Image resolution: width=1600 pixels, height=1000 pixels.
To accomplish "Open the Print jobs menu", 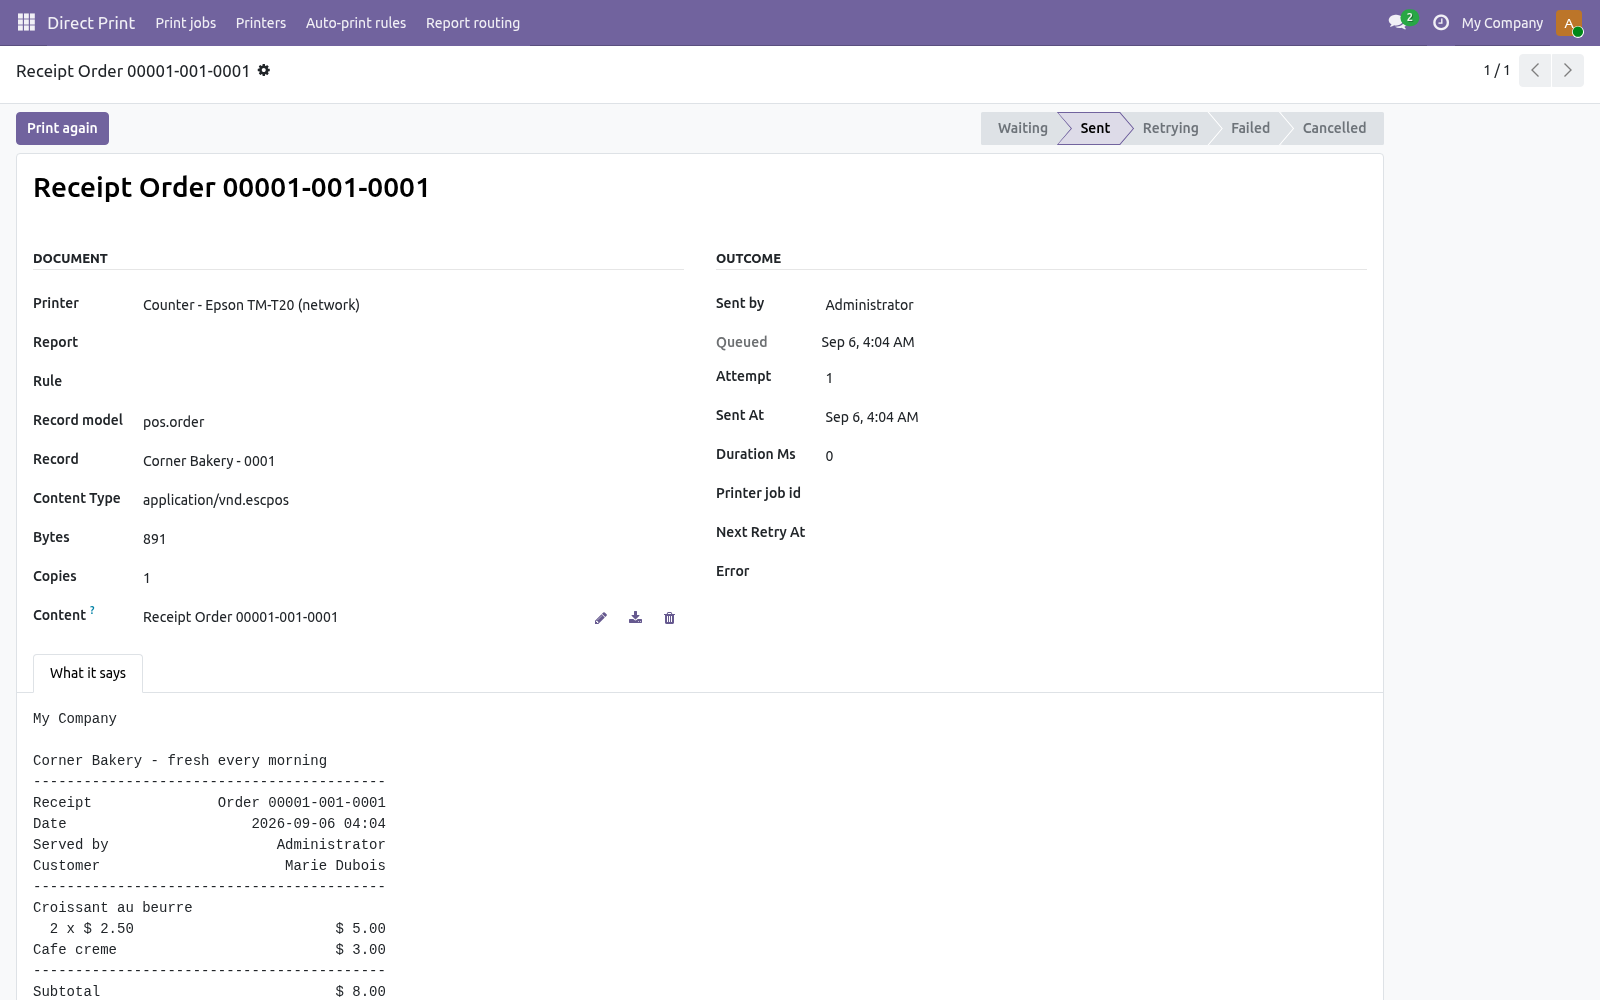I will tap(186, 23).
